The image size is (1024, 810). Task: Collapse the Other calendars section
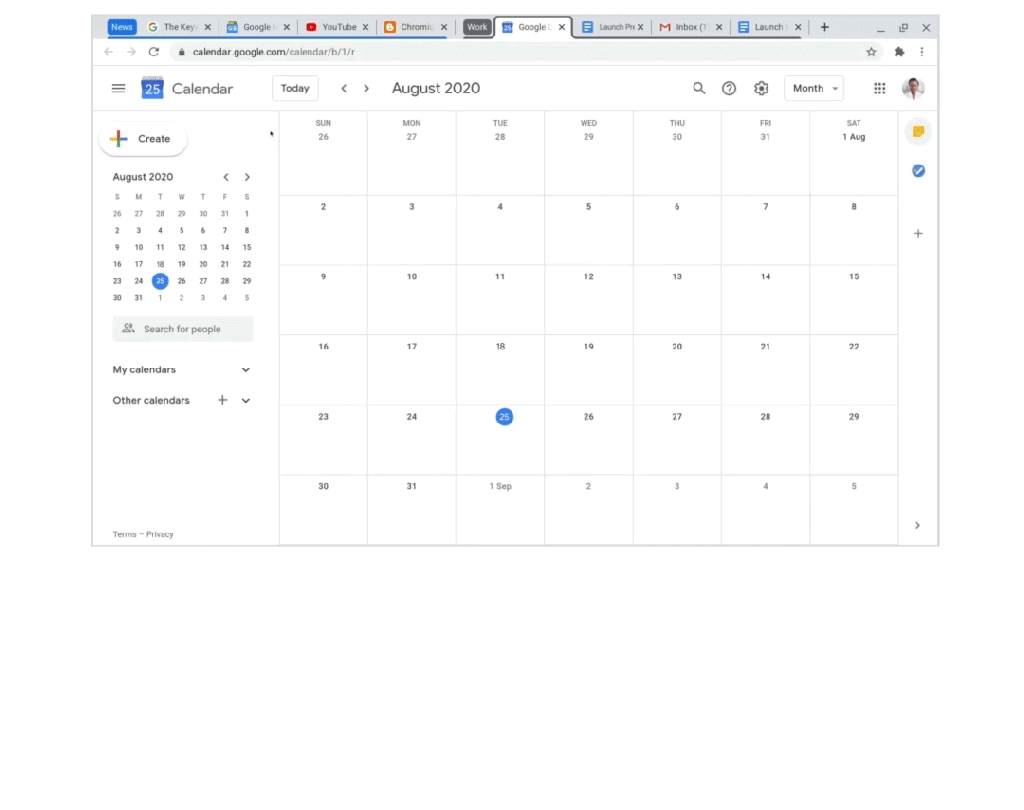pyautogui.click(x=246, y=401)
